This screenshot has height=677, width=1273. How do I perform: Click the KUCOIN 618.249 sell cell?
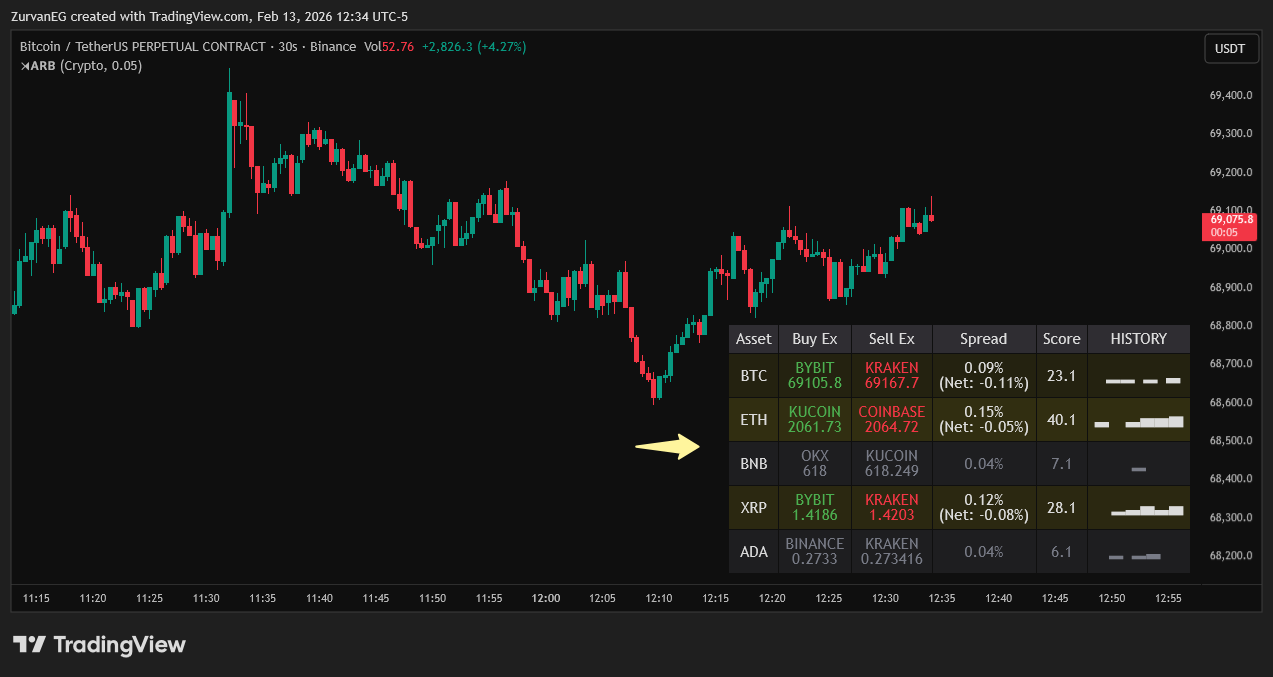892,464
